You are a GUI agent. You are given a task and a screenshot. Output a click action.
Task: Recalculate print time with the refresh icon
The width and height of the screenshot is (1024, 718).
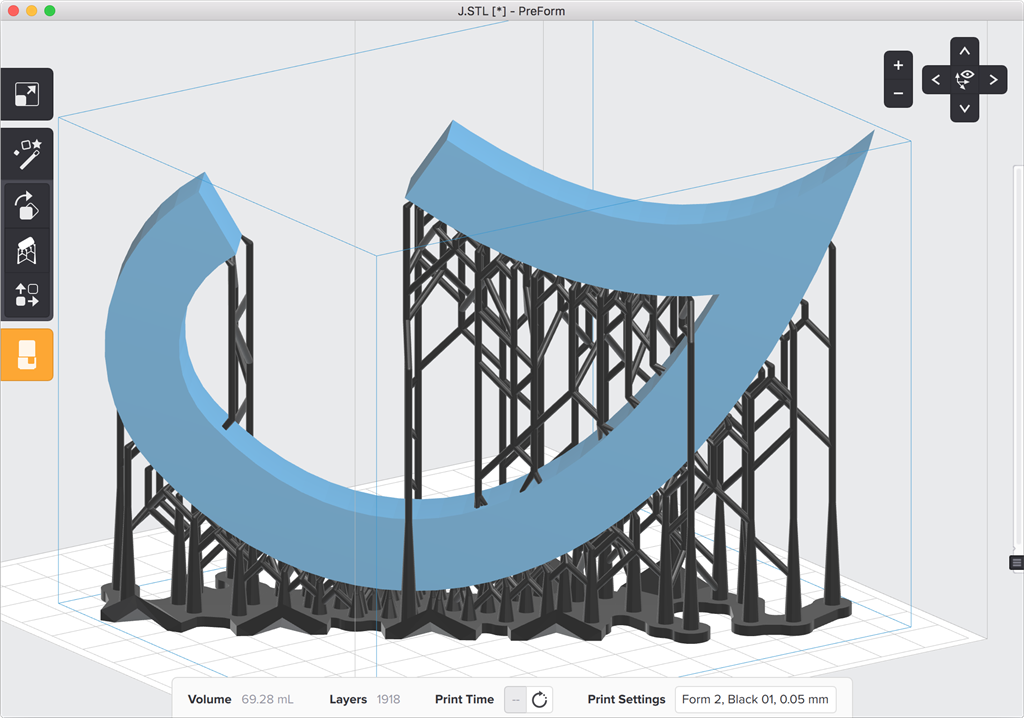click(x=540, y=699)
